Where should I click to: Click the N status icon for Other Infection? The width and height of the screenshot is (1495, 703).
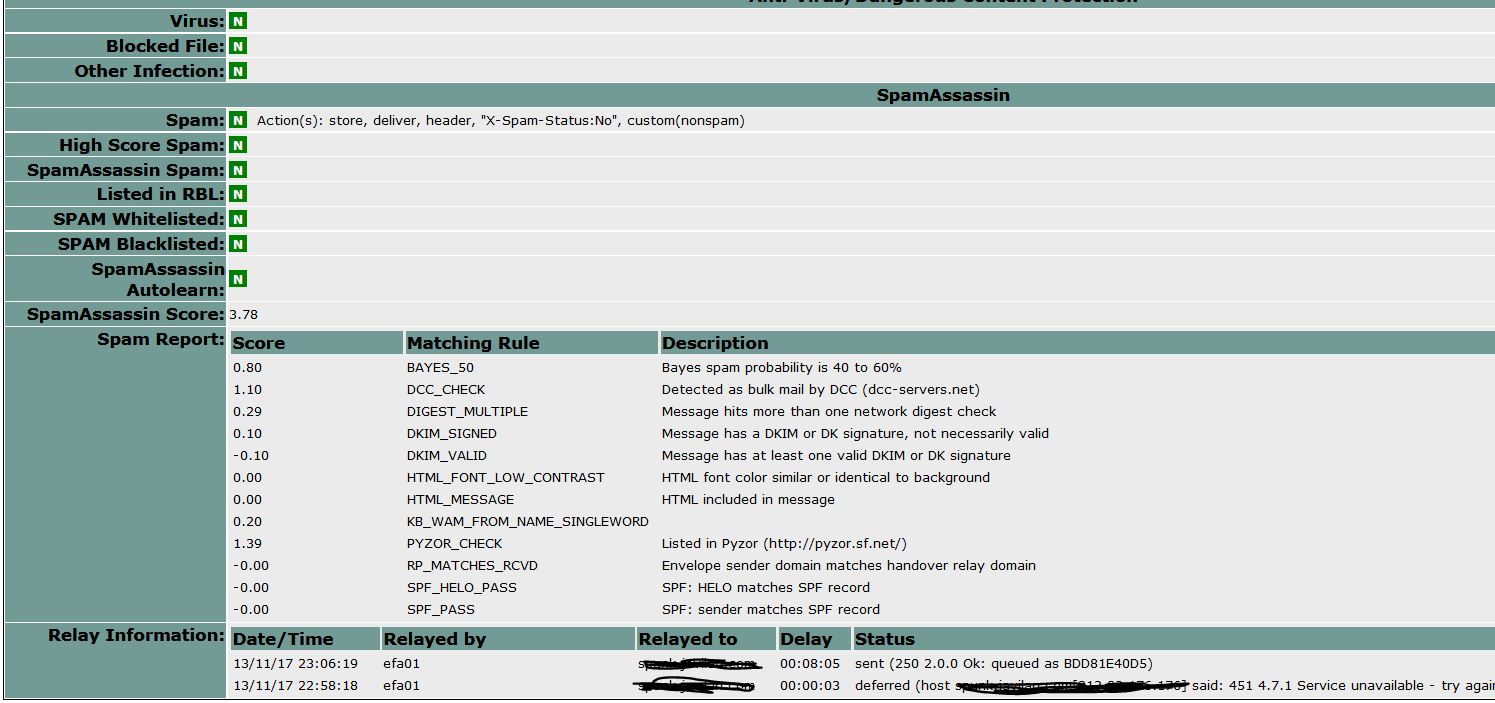(237, 71)
